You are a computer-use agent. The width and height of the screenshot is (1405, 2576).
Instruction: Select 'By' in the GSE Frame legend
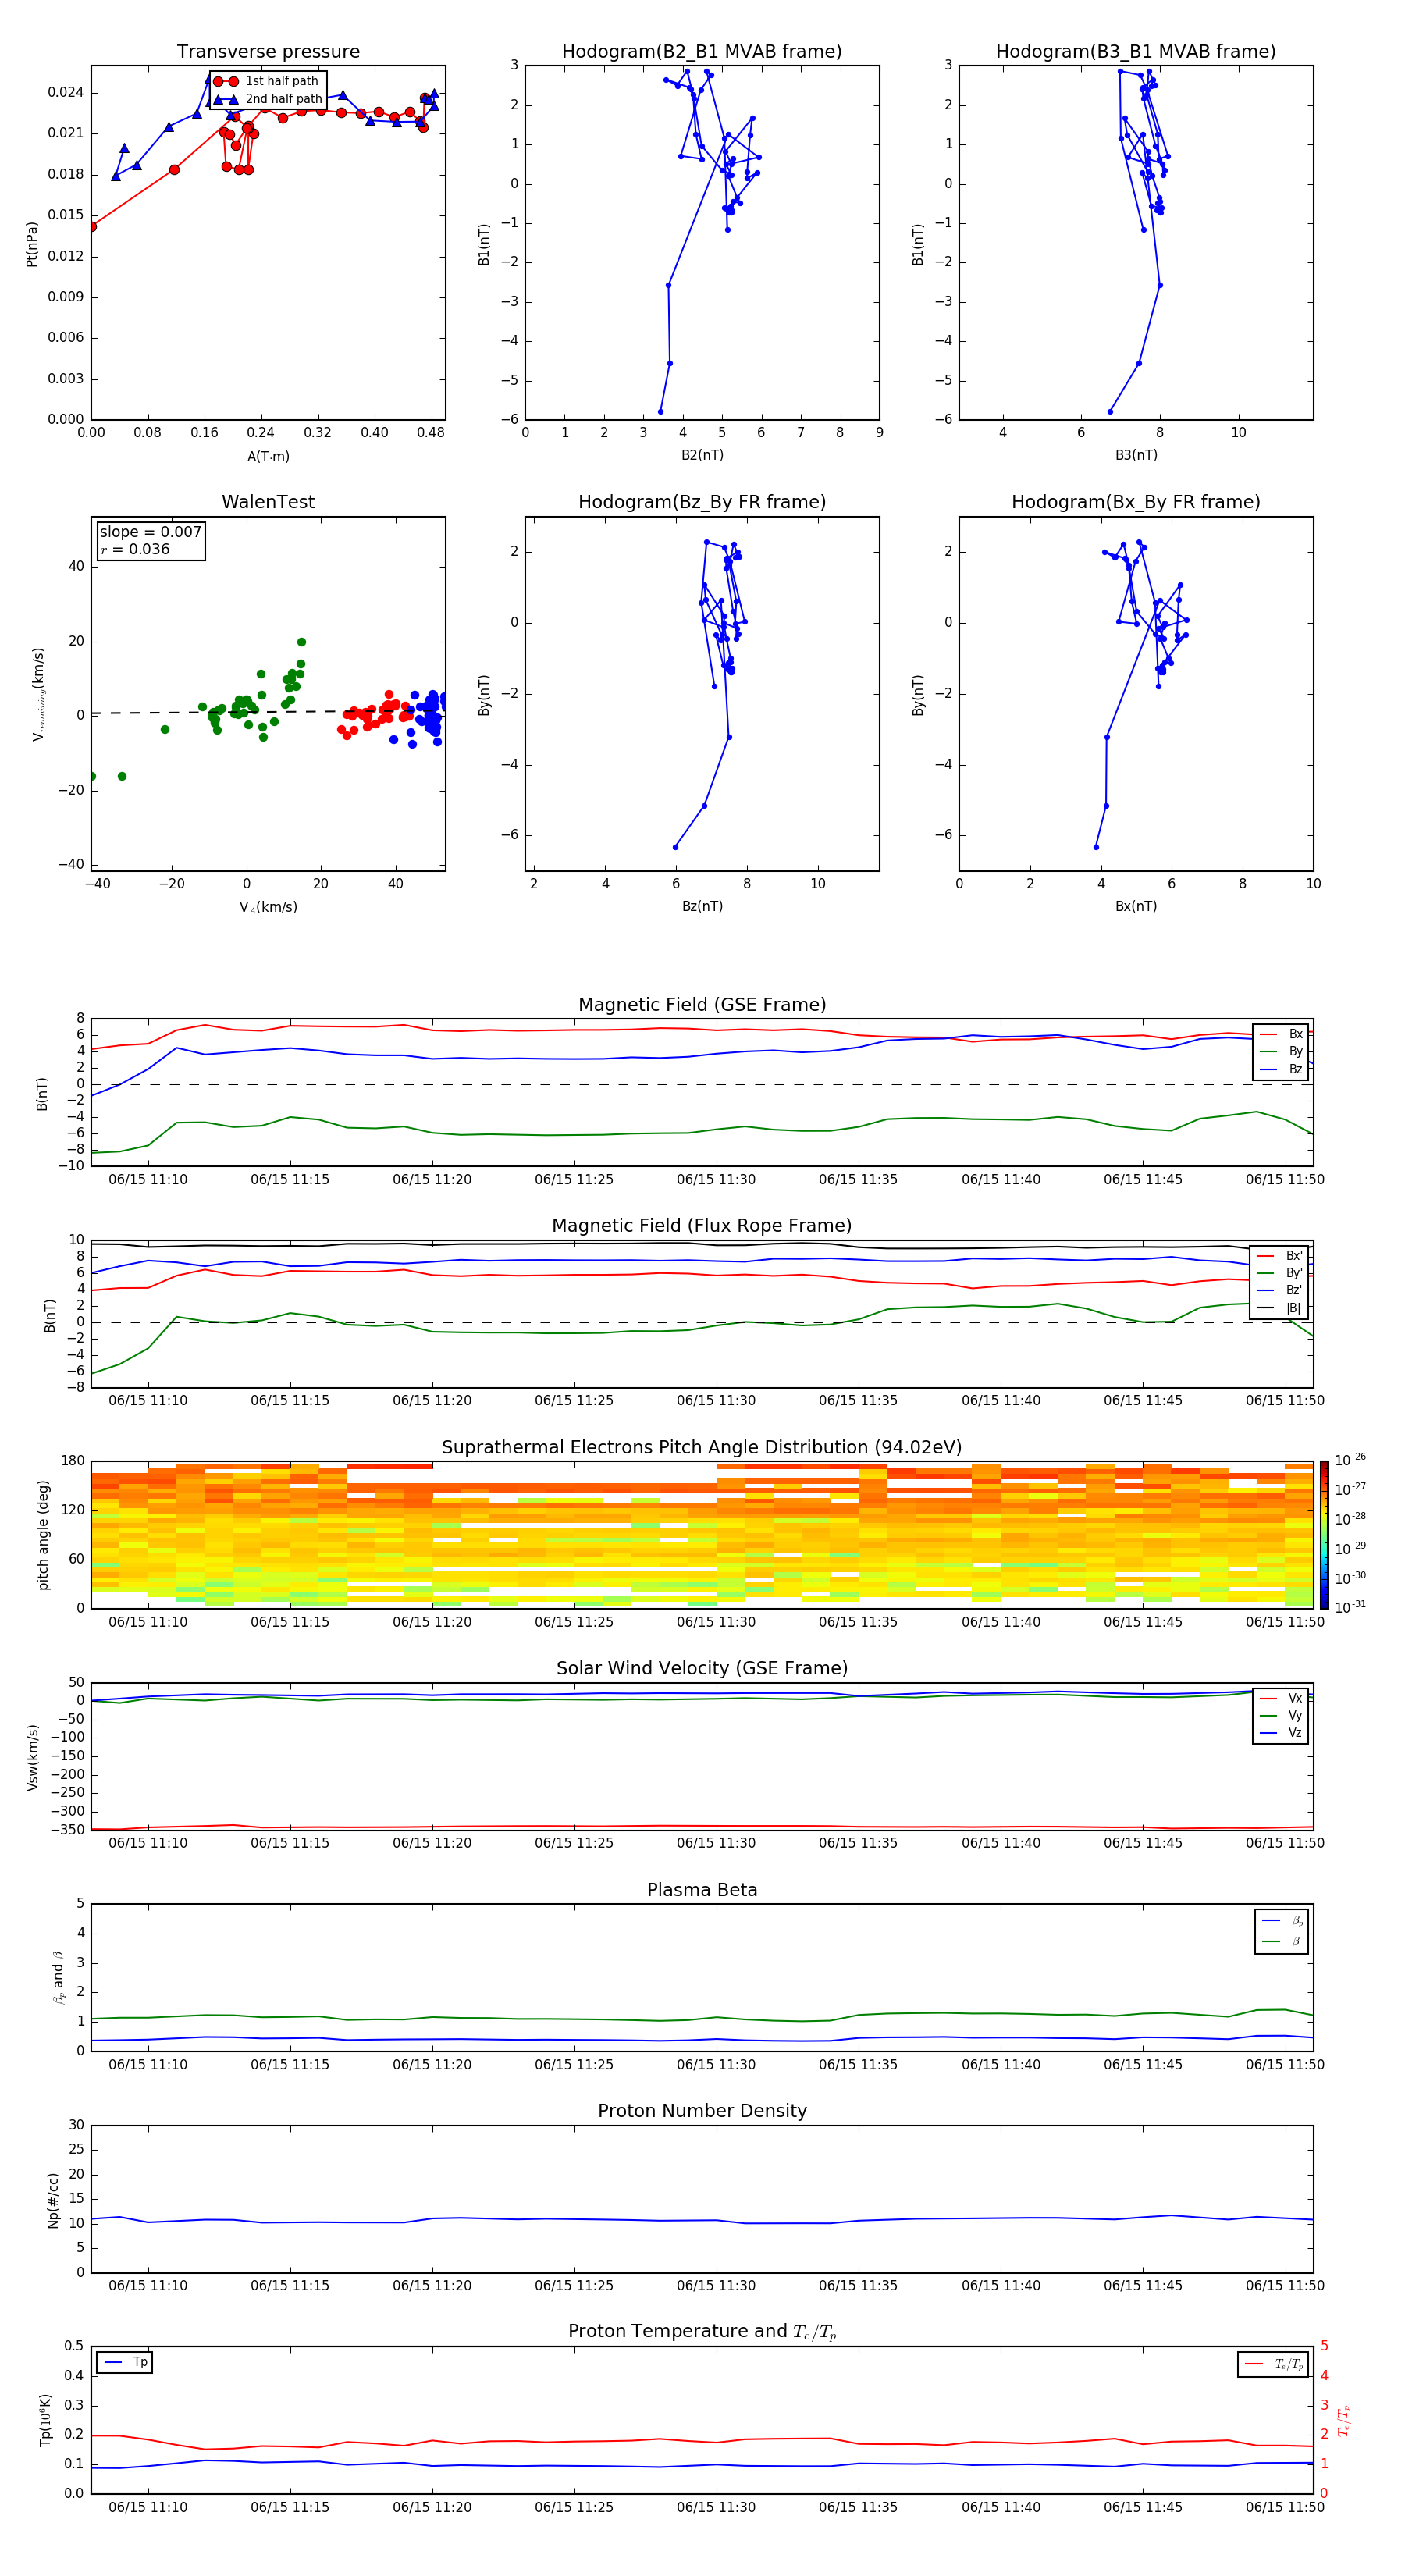(1282, 1051)
